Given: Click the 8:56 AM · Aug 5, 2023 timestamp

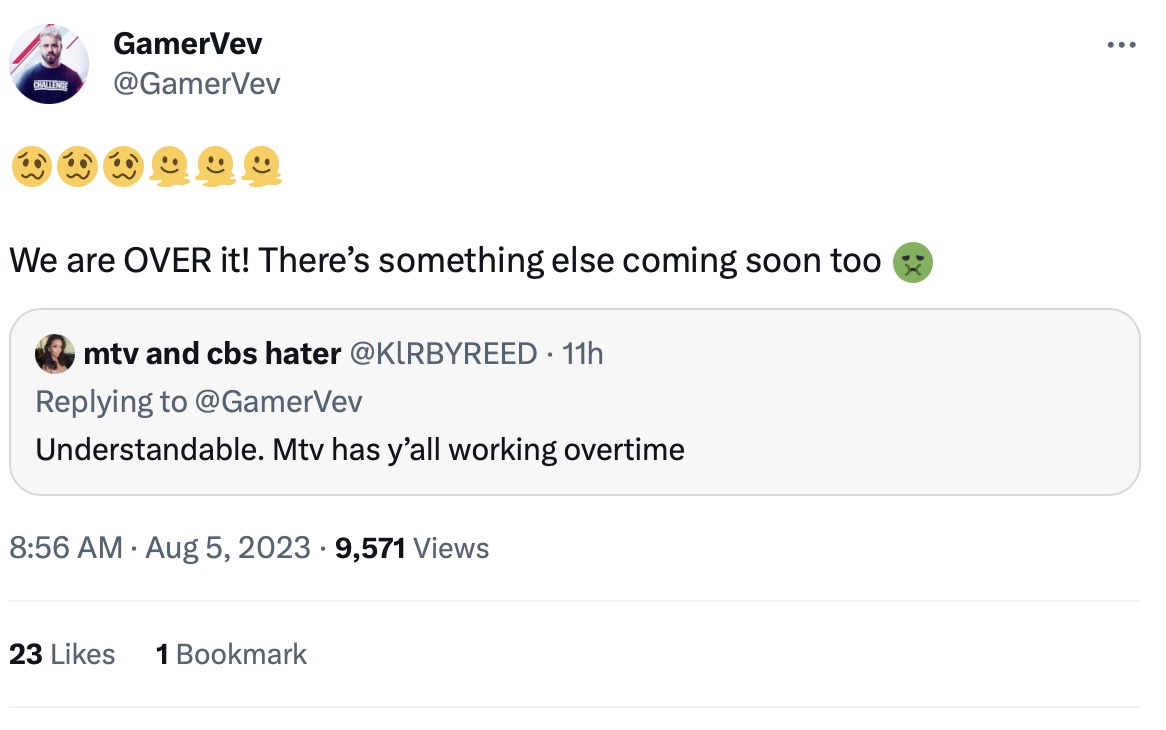Looking at the screenshot, I should 160,548.
